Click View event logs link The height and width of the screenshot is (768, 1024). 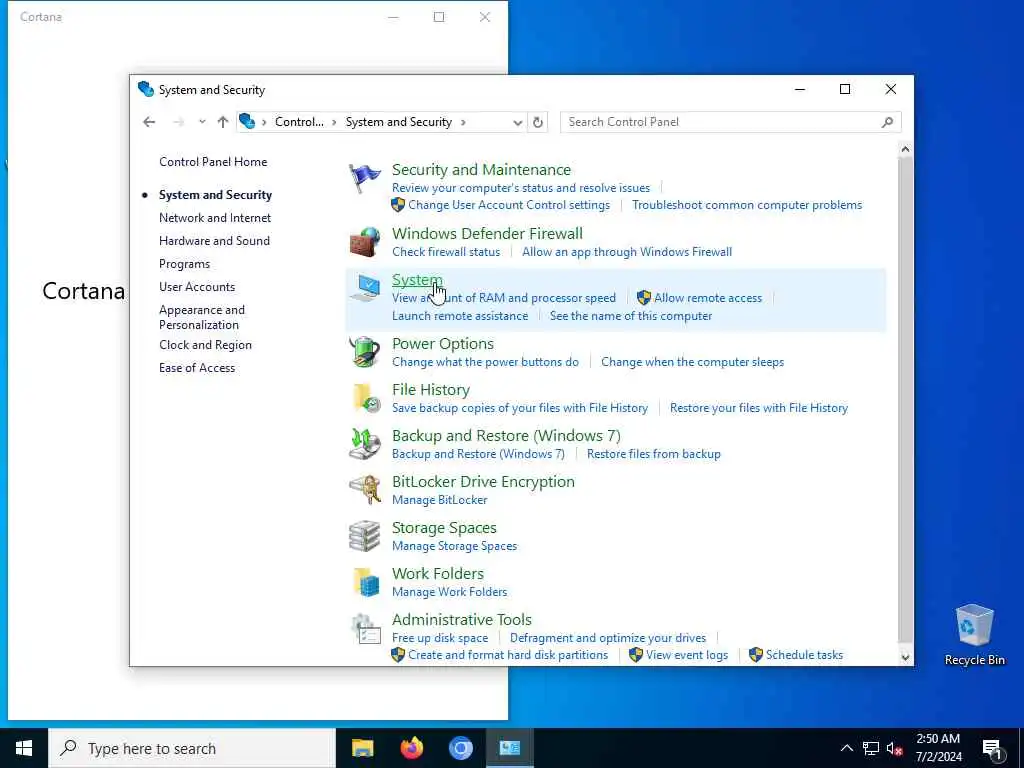click(687, 655)
